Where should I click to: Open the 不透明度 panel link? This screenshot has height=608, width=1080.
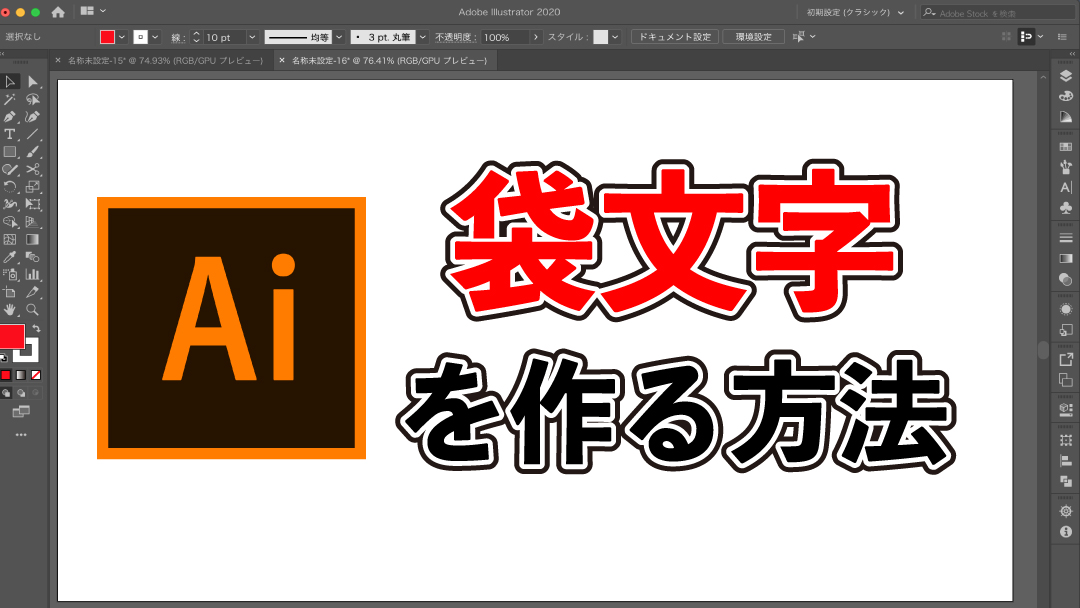tap(454, 37)
